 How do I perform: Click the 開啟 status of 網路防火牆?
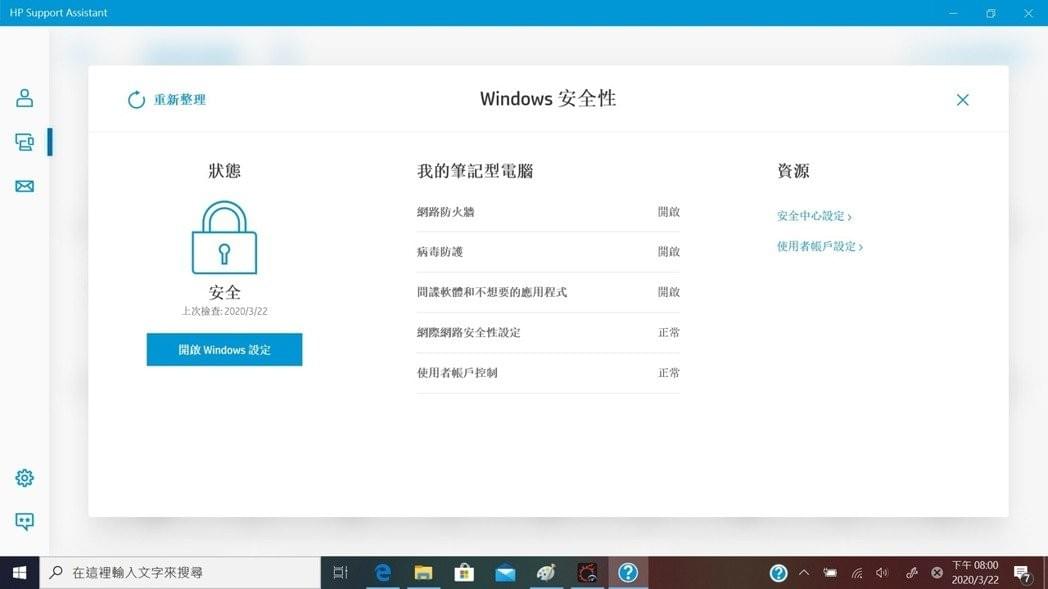click(669, 212)
